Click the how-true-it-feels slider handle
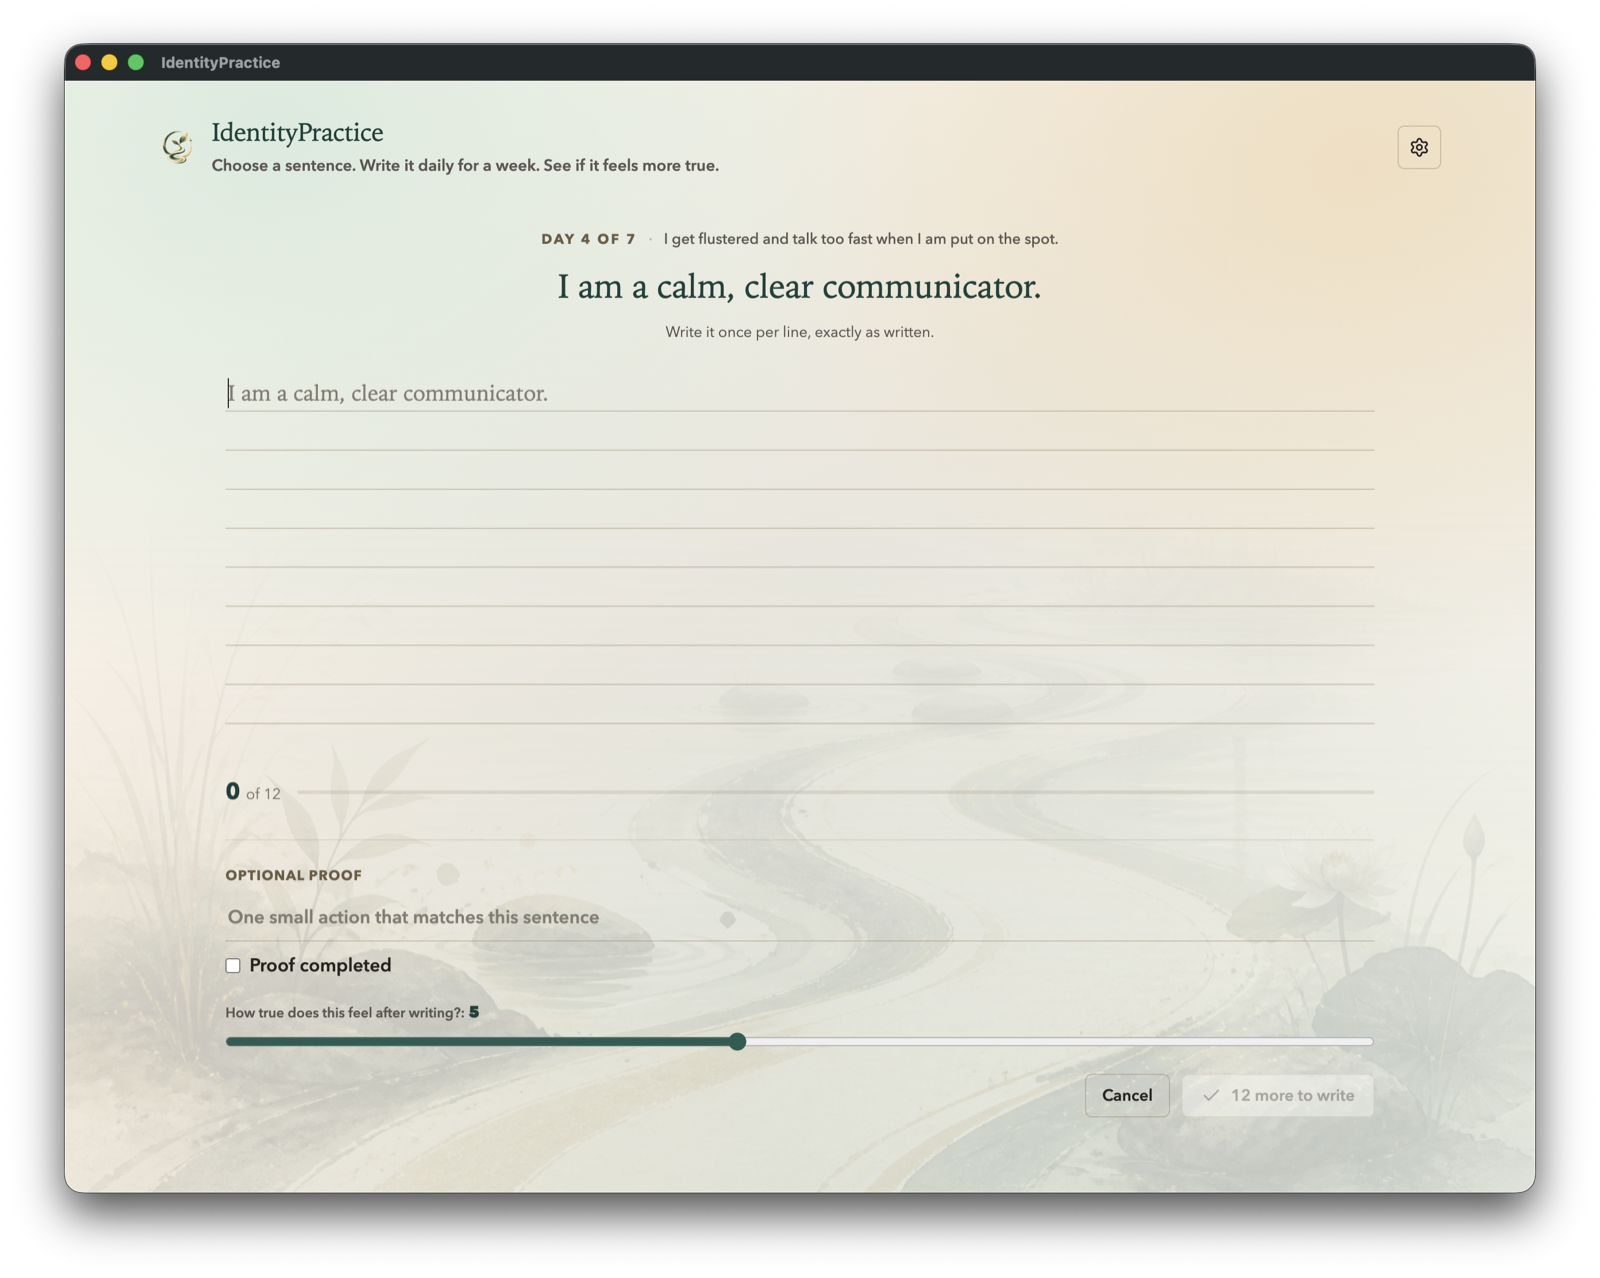Screen dimensions: 1600x1278 pos(737,1041)
